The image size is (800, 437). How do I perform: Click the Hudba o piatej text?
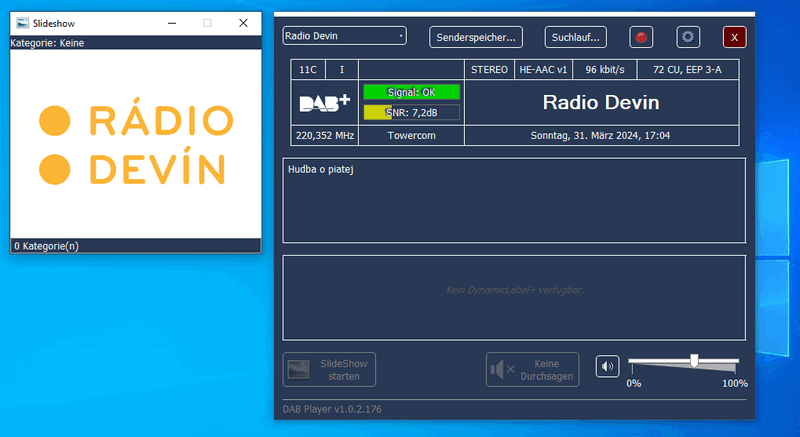320,169
